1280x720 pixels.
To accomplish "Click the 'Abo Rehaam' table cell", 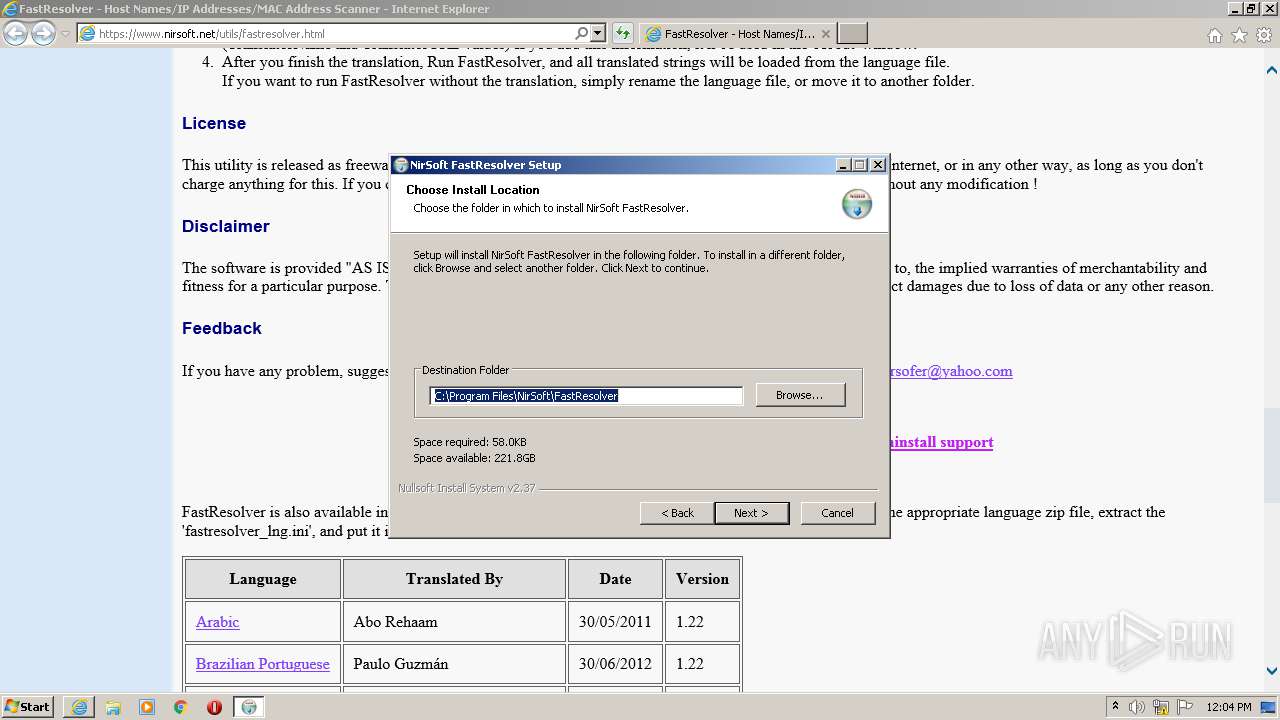I will (x=454, y=621).
